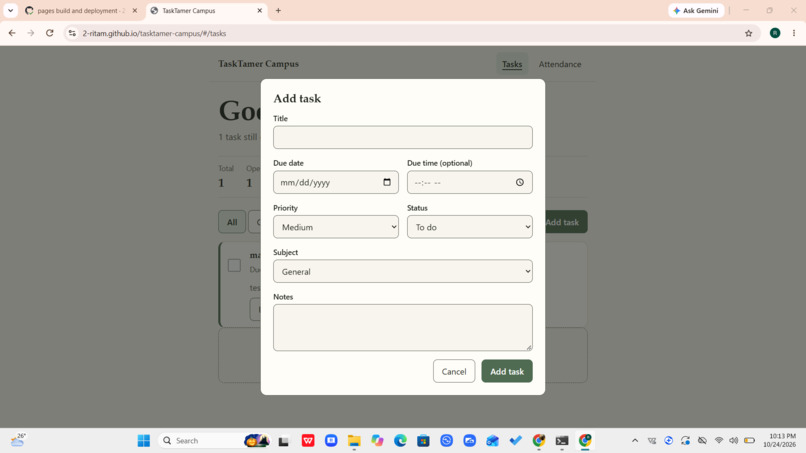Bookmark this page with the star icon
This screenshot has height=453, width=806.
[748, 33]
